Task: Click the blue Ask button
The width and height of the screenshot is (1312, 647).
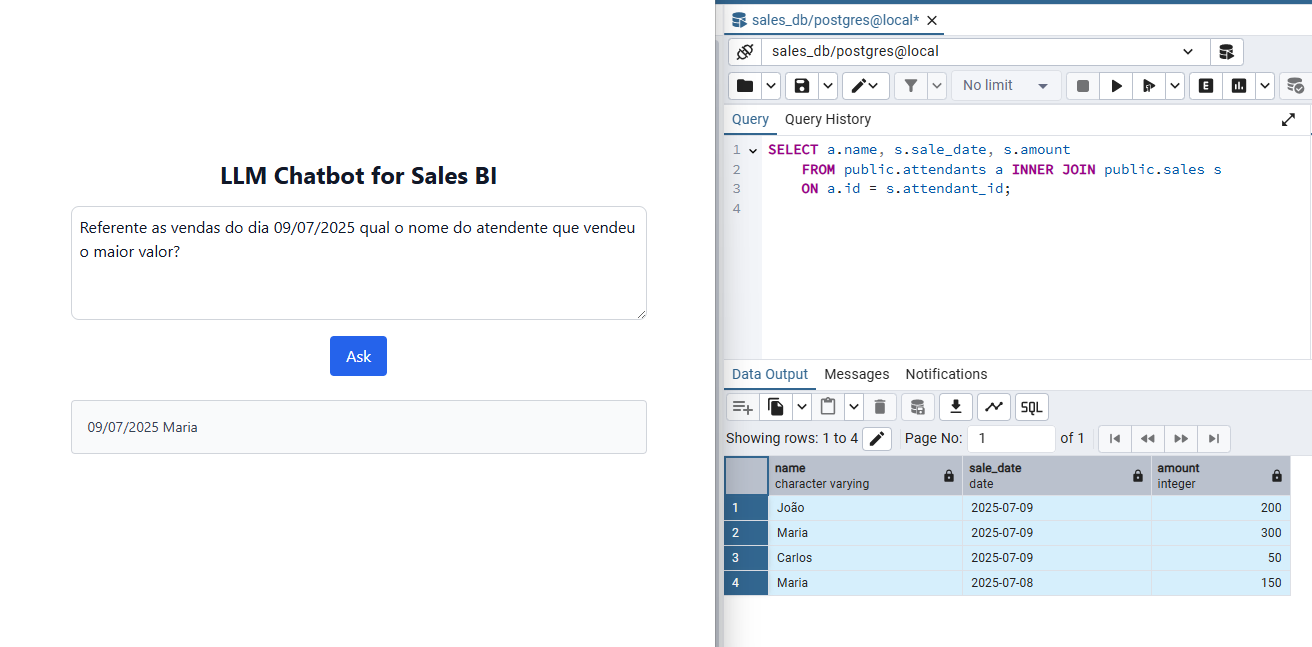Action: (358, 356)
